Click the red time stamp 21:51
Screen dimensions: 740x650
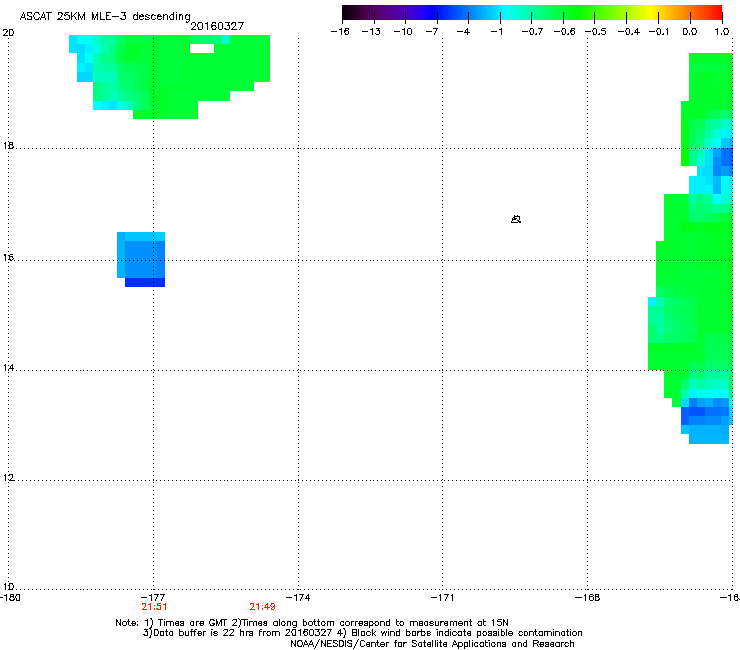[x=154, y=607]
